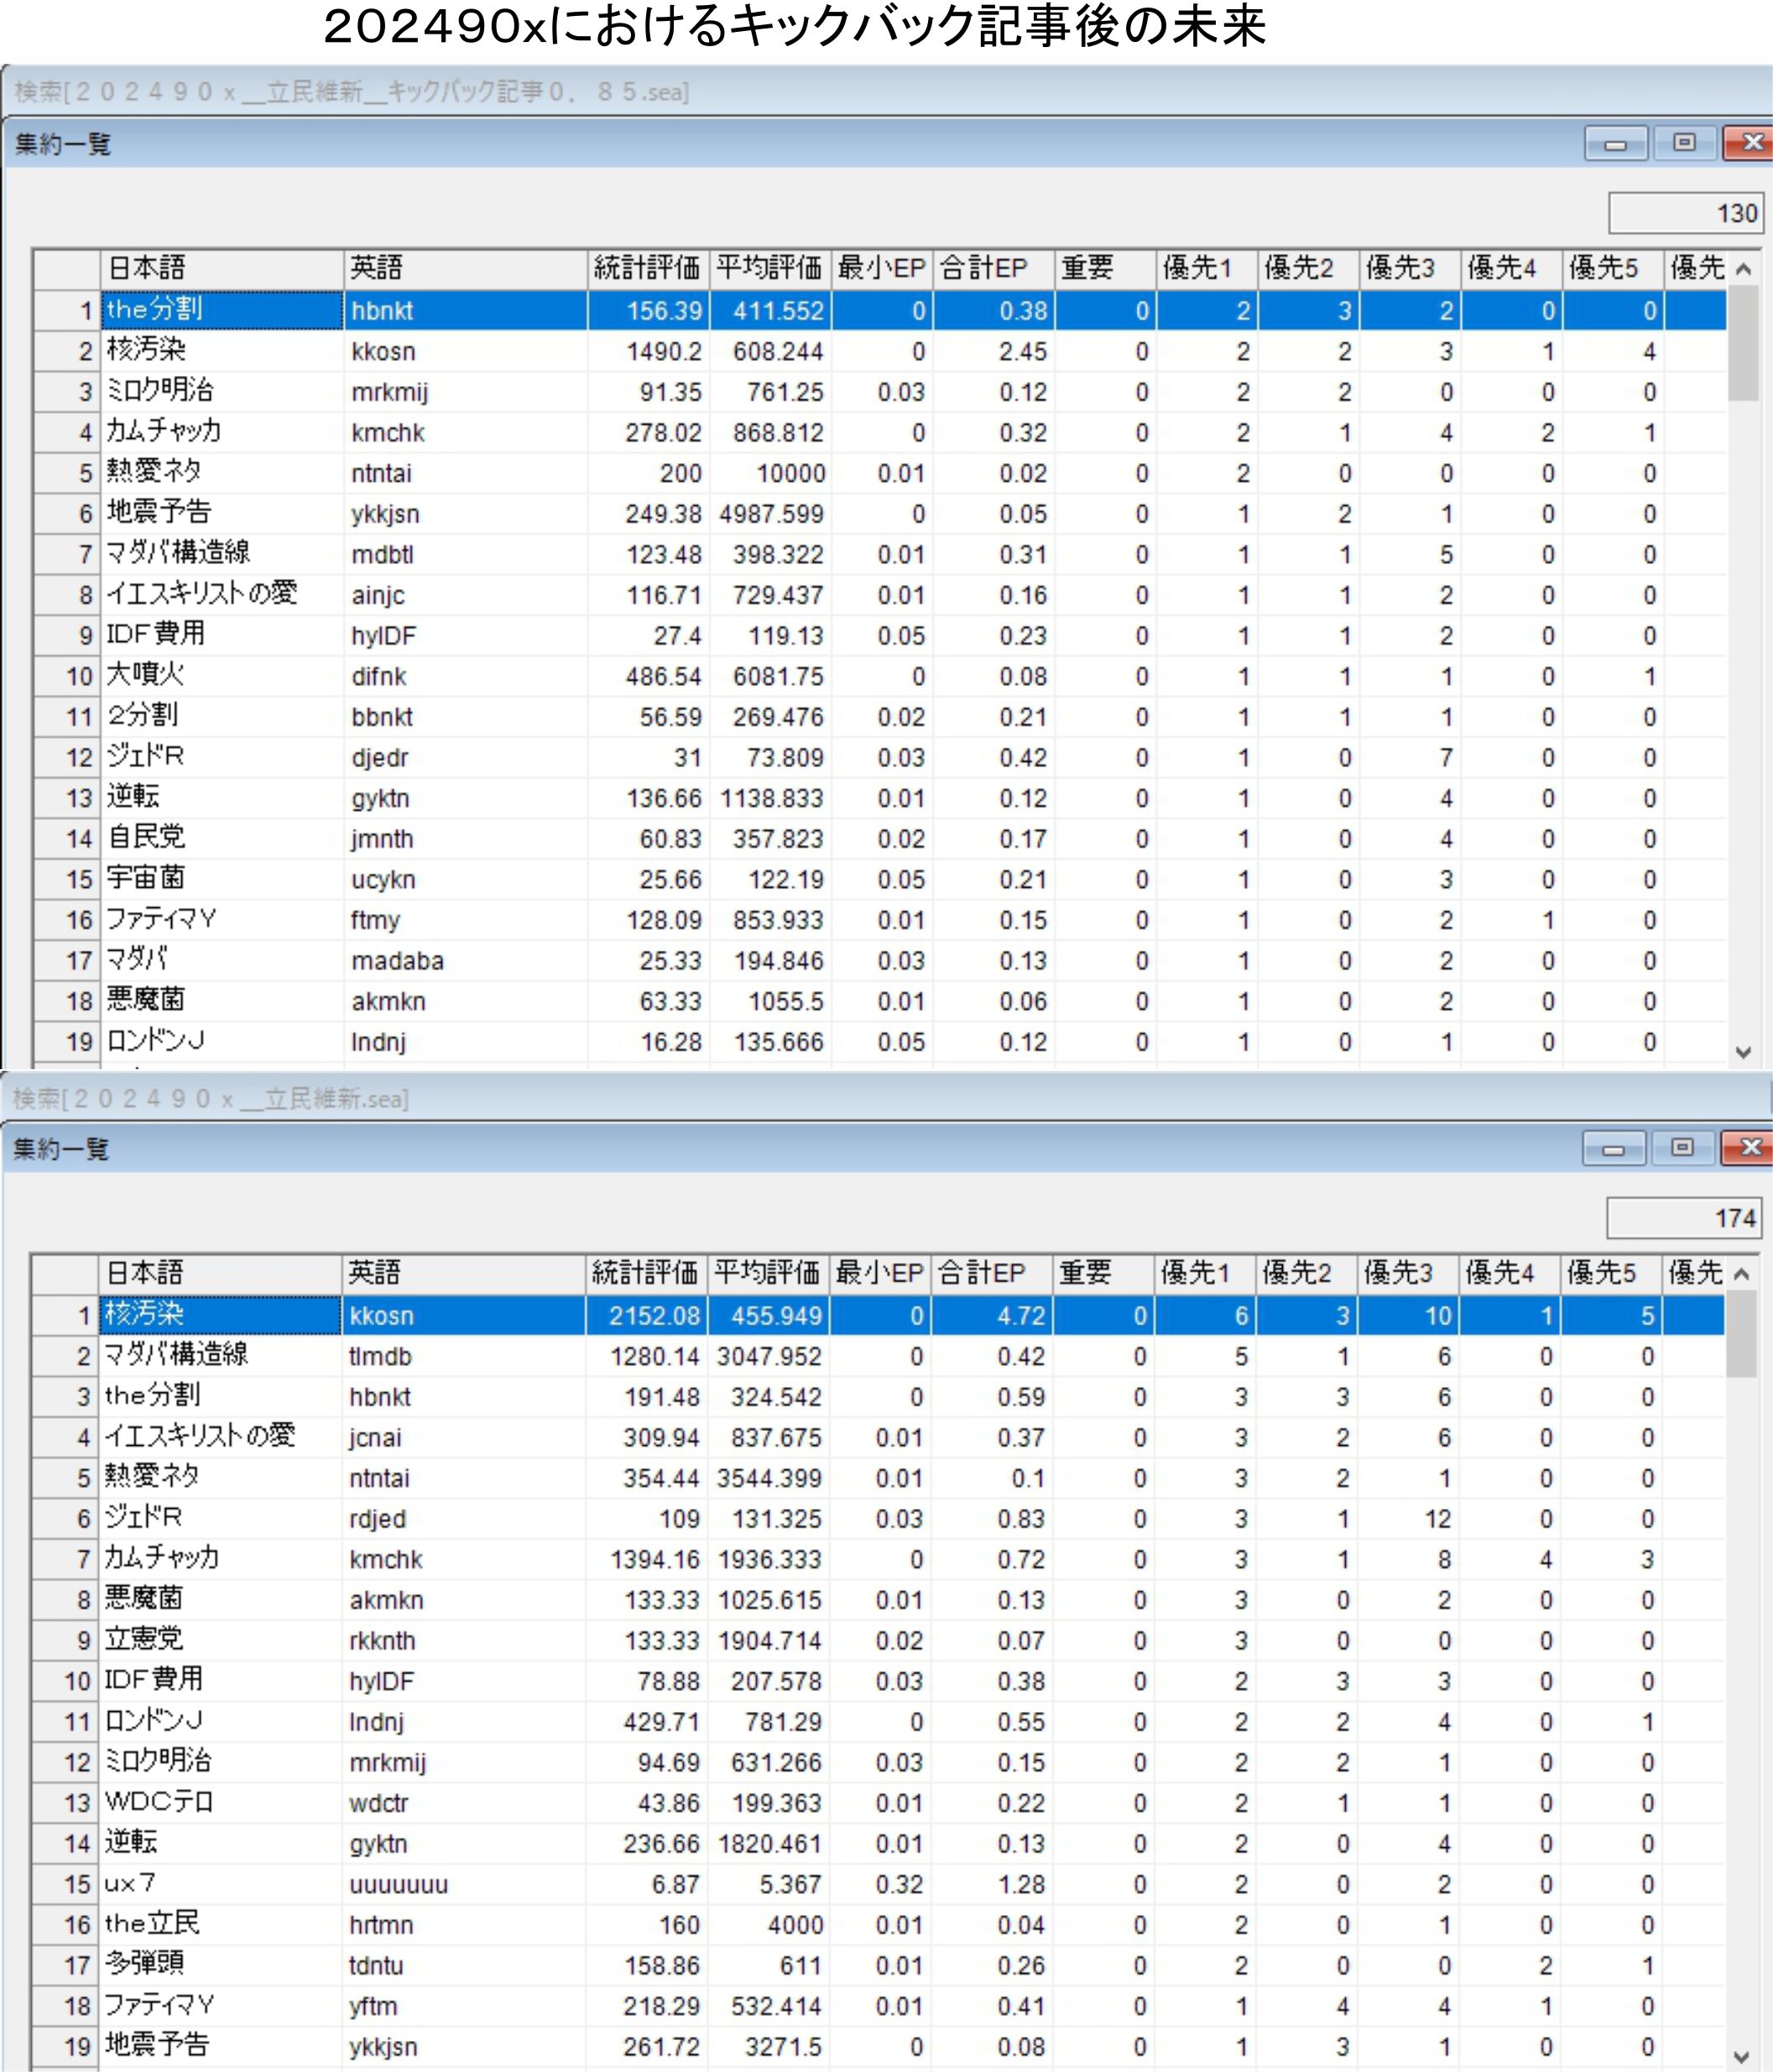Image resolution: width=1773 pixels, height=2072 pixels.
Task: Click English code djedr in upper table
Action: [380, 757]
